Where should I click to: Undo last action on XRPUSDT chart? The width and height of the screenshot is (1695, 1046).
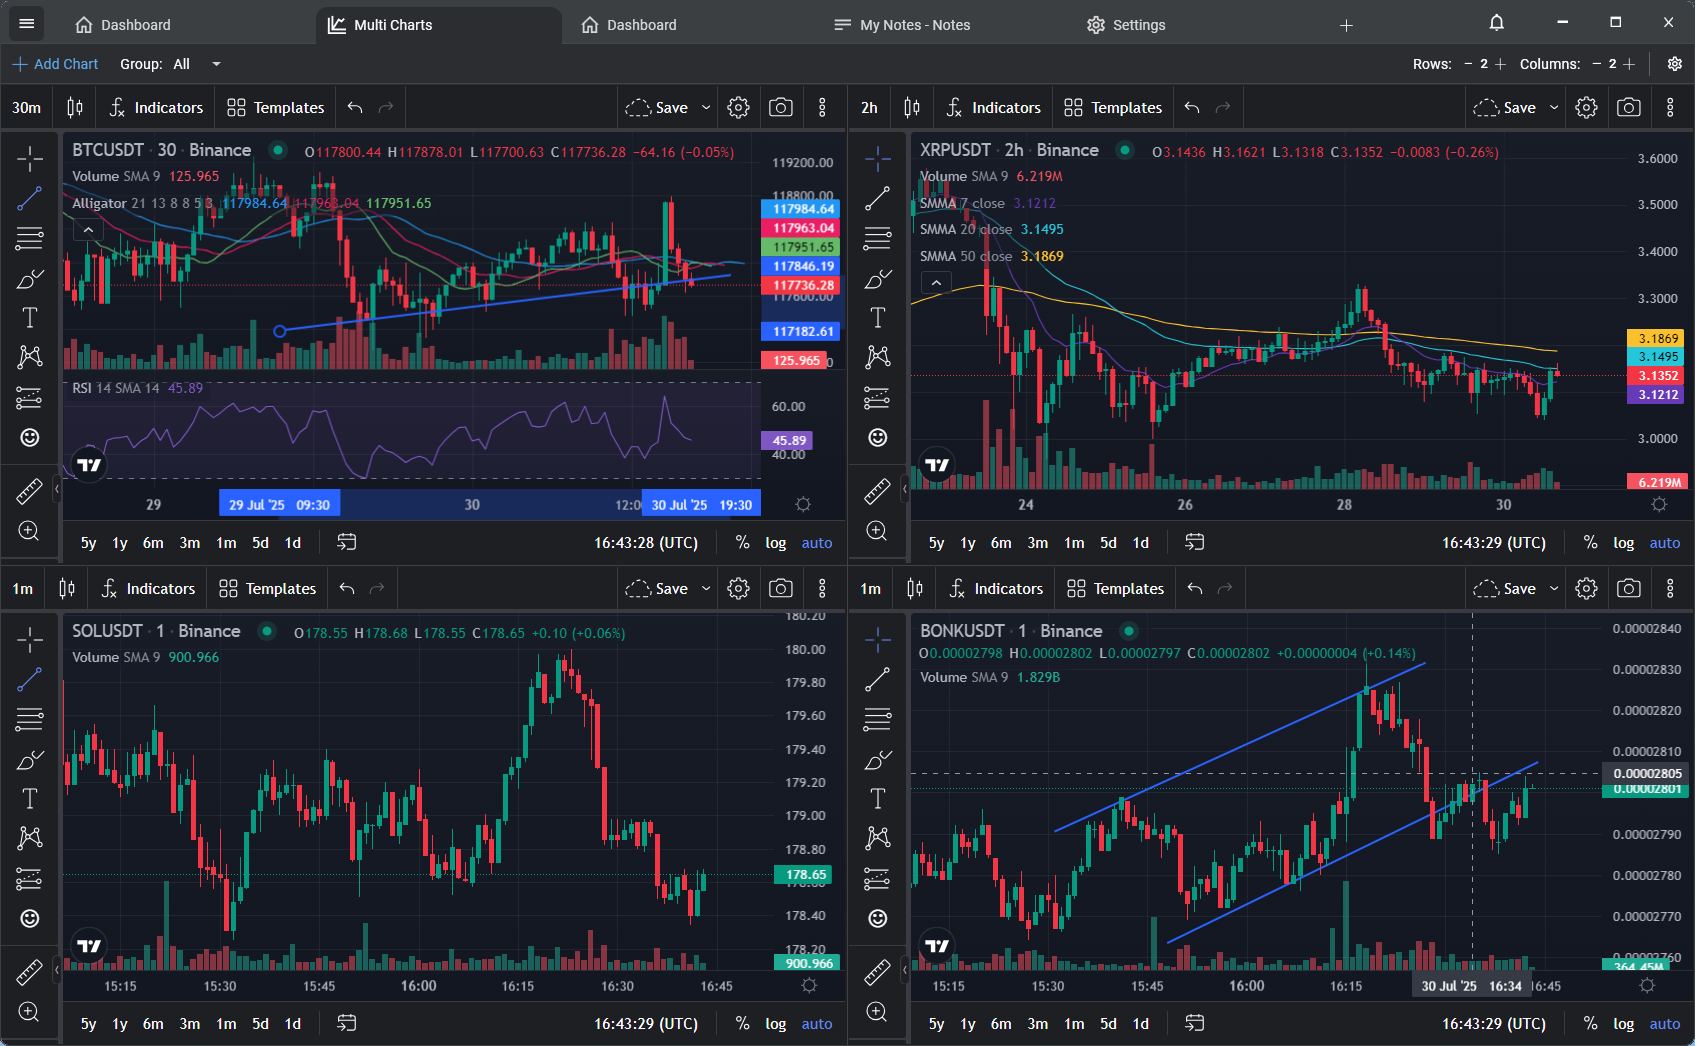(x=1192, y=107)
